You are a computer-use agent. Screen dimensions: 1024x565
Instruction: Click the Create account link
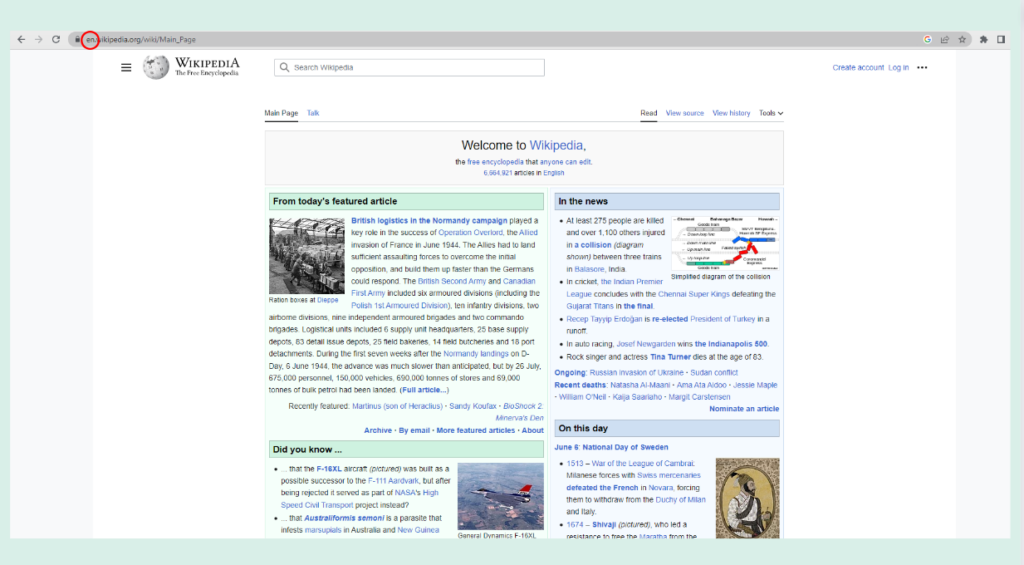[858, 68]
